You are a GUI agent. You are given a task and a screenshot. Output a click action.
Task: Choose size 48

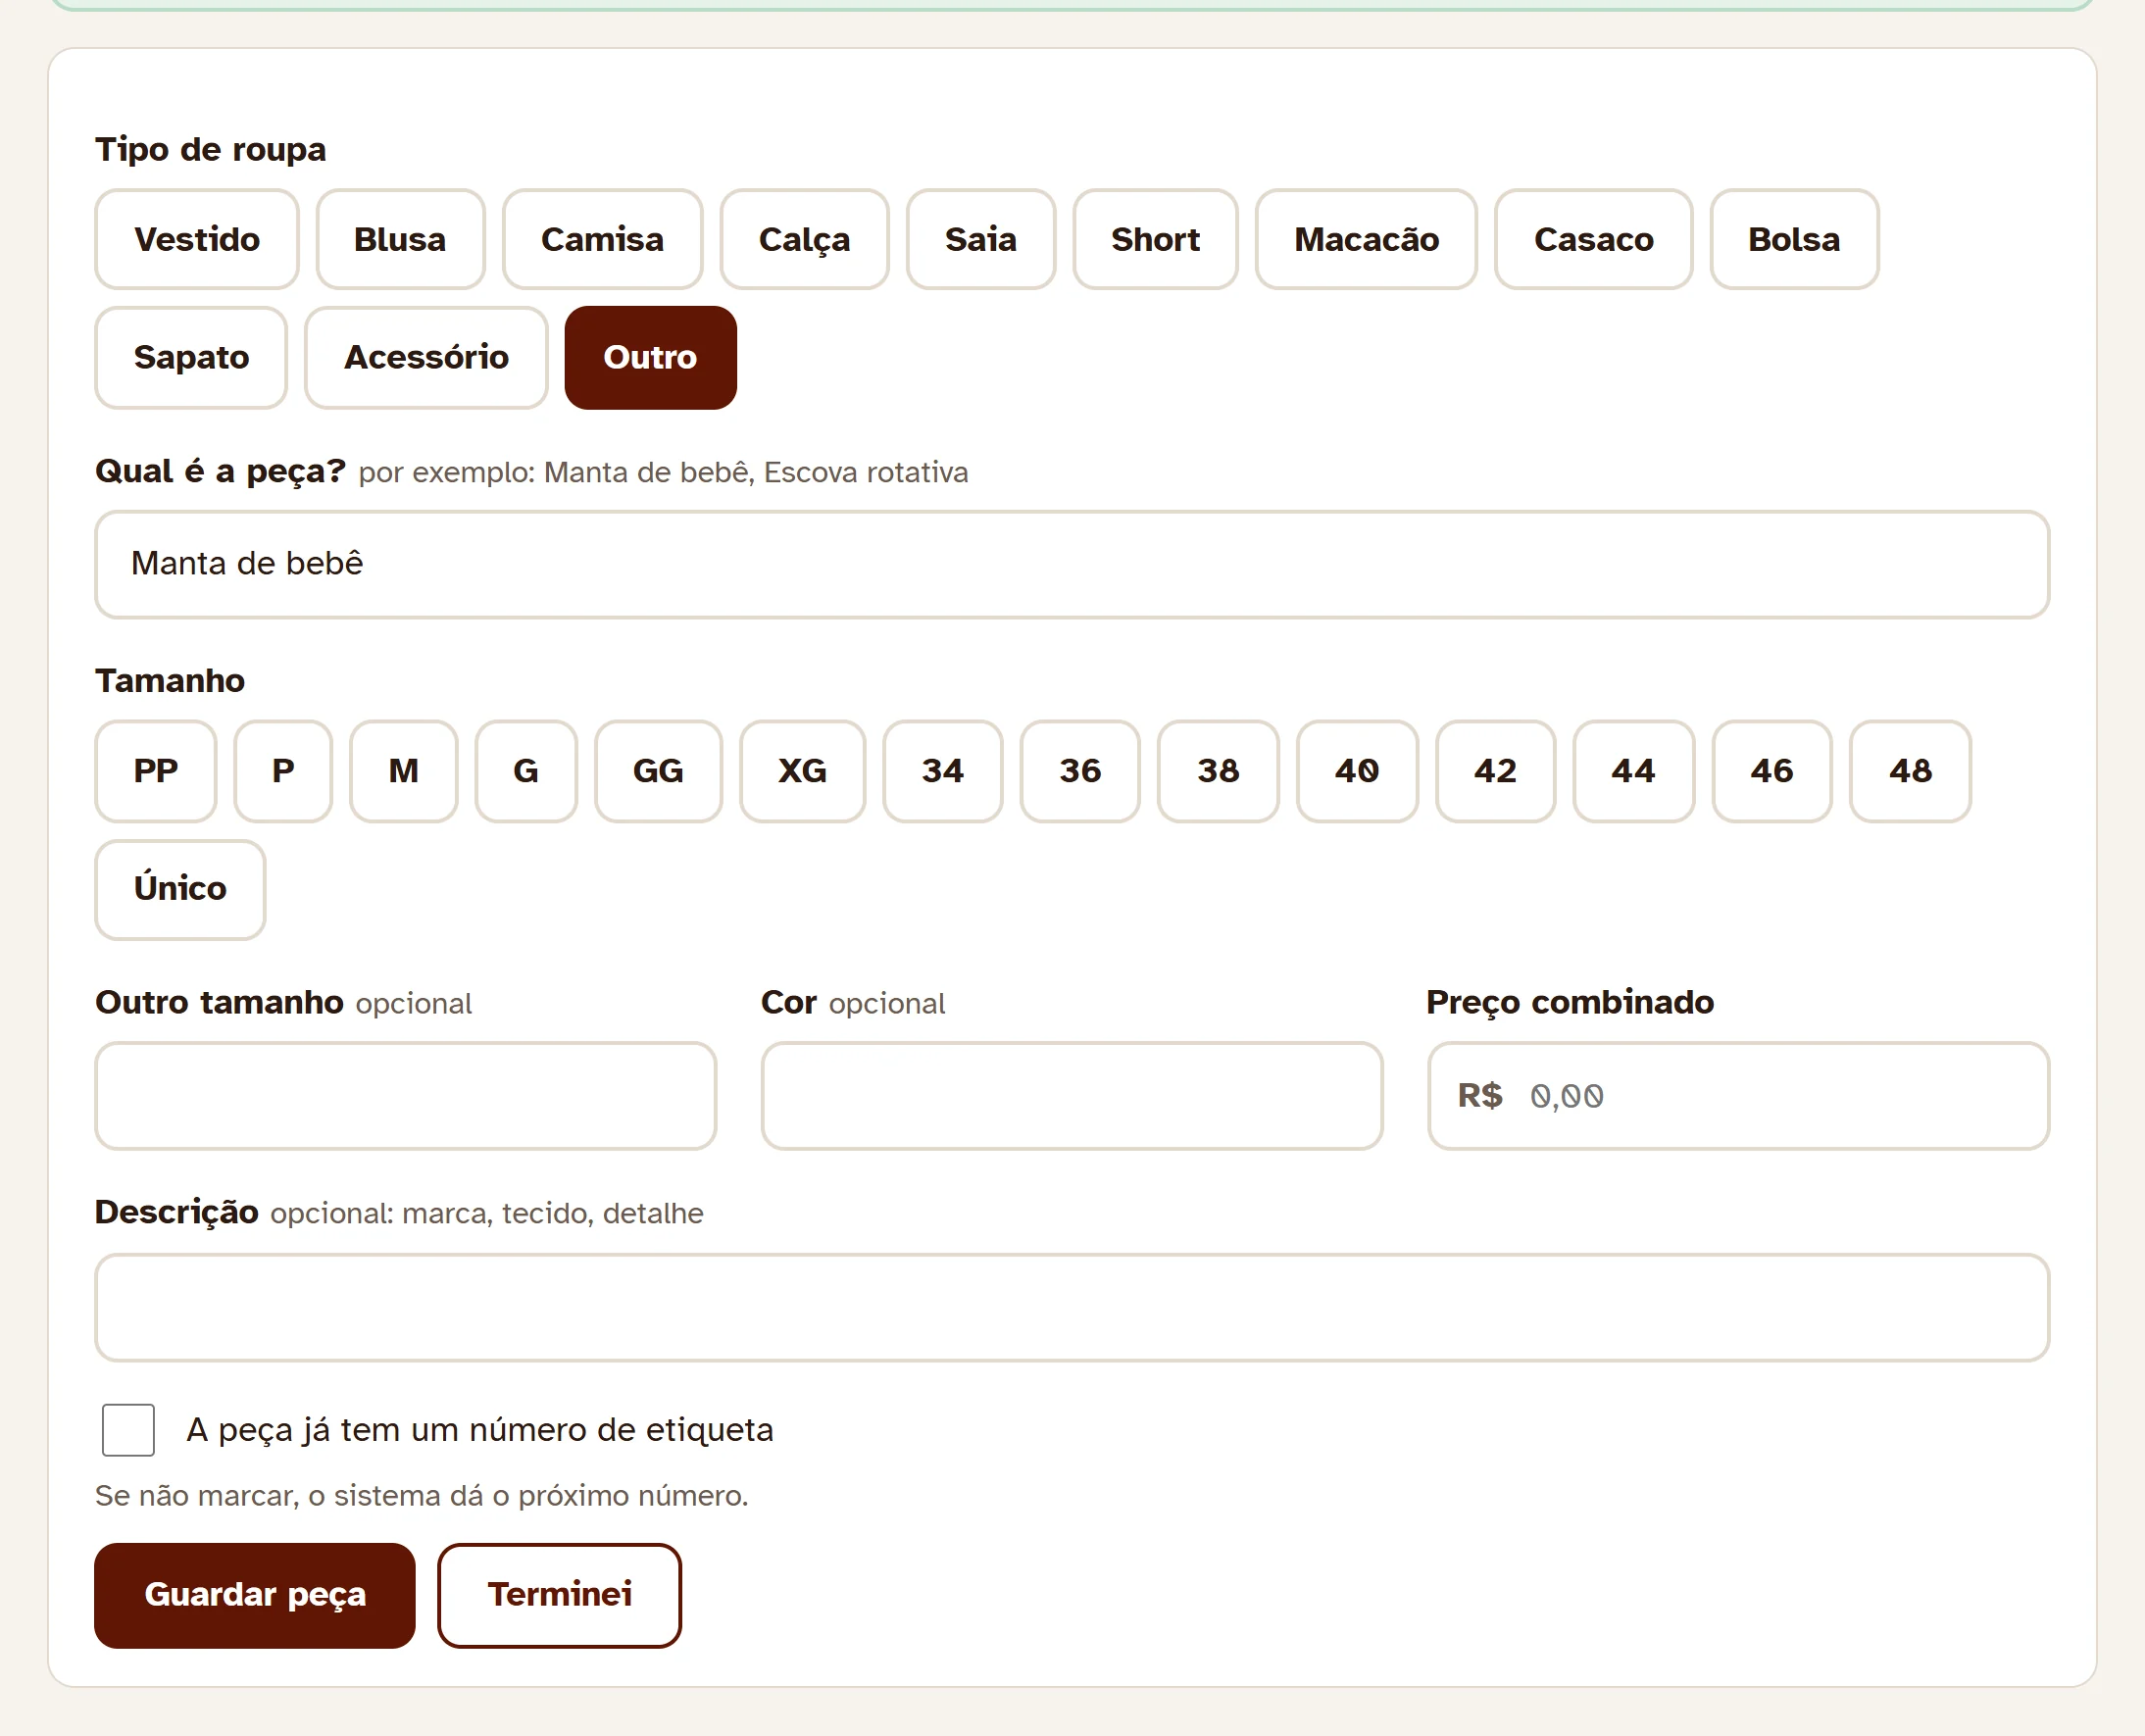click(x=1910, y=771)
